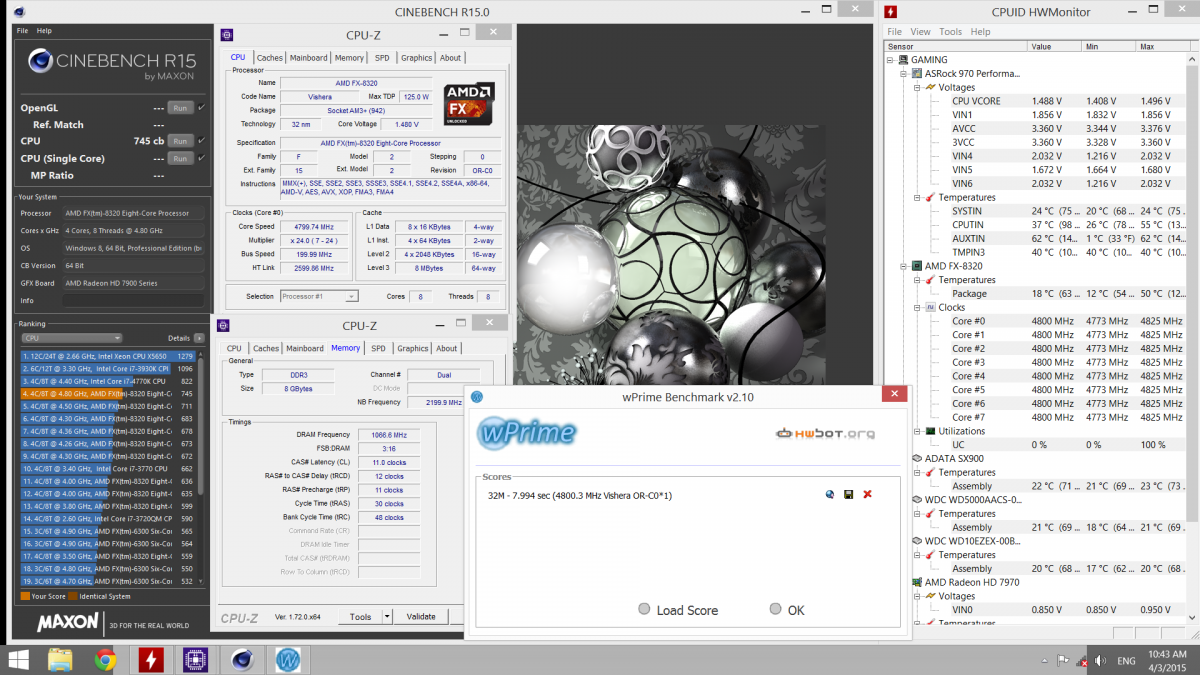This screenshot has height=675, width=1200.
Task: Click the Action Center flag tray icon
Action: 1062,660
